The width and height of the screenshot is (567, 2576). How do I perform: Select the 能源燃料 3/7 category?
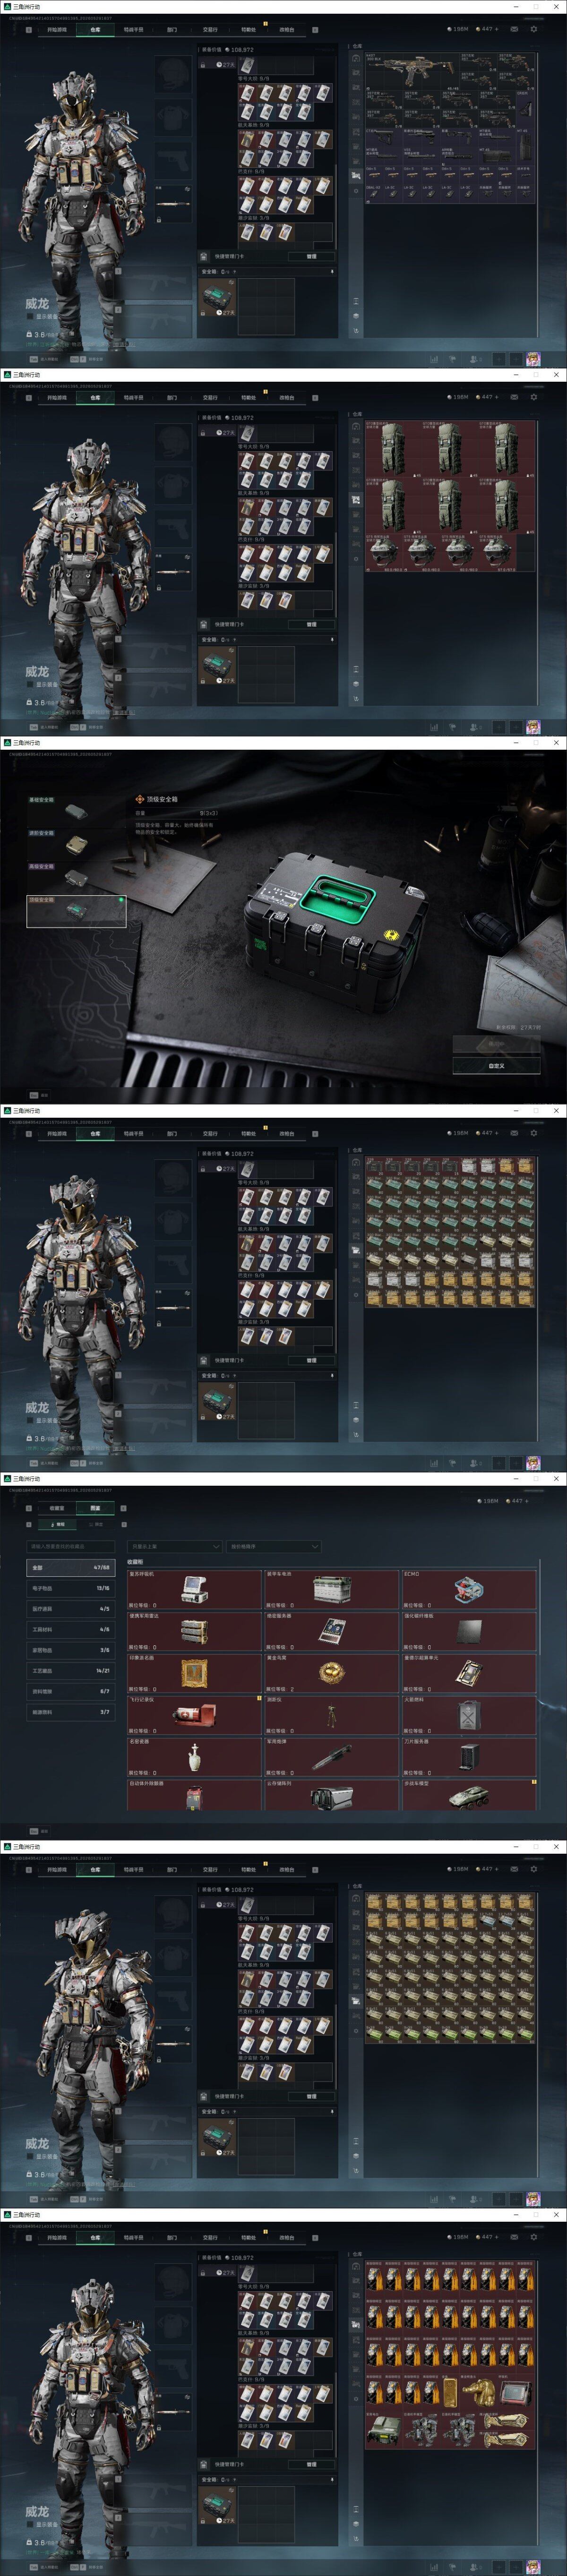point(70,1712)
